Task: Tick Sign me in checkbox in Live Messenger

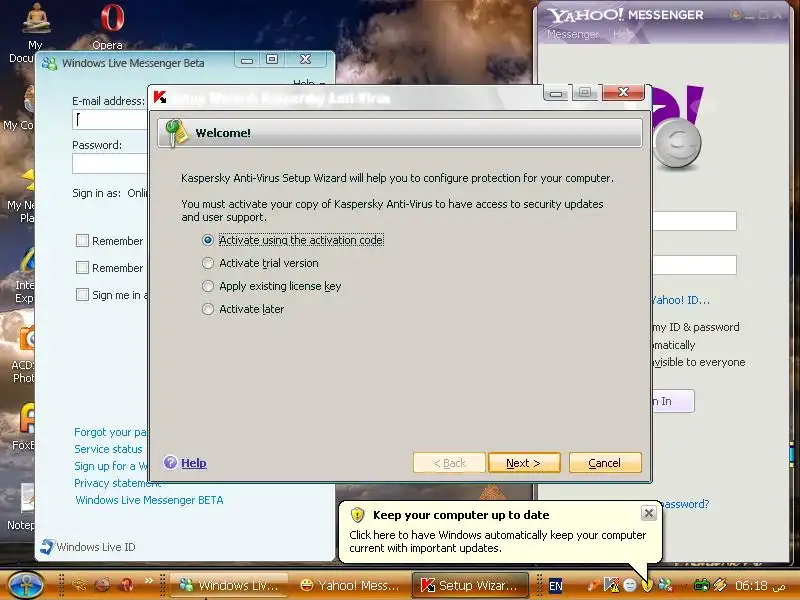Action: click(82, 294)
